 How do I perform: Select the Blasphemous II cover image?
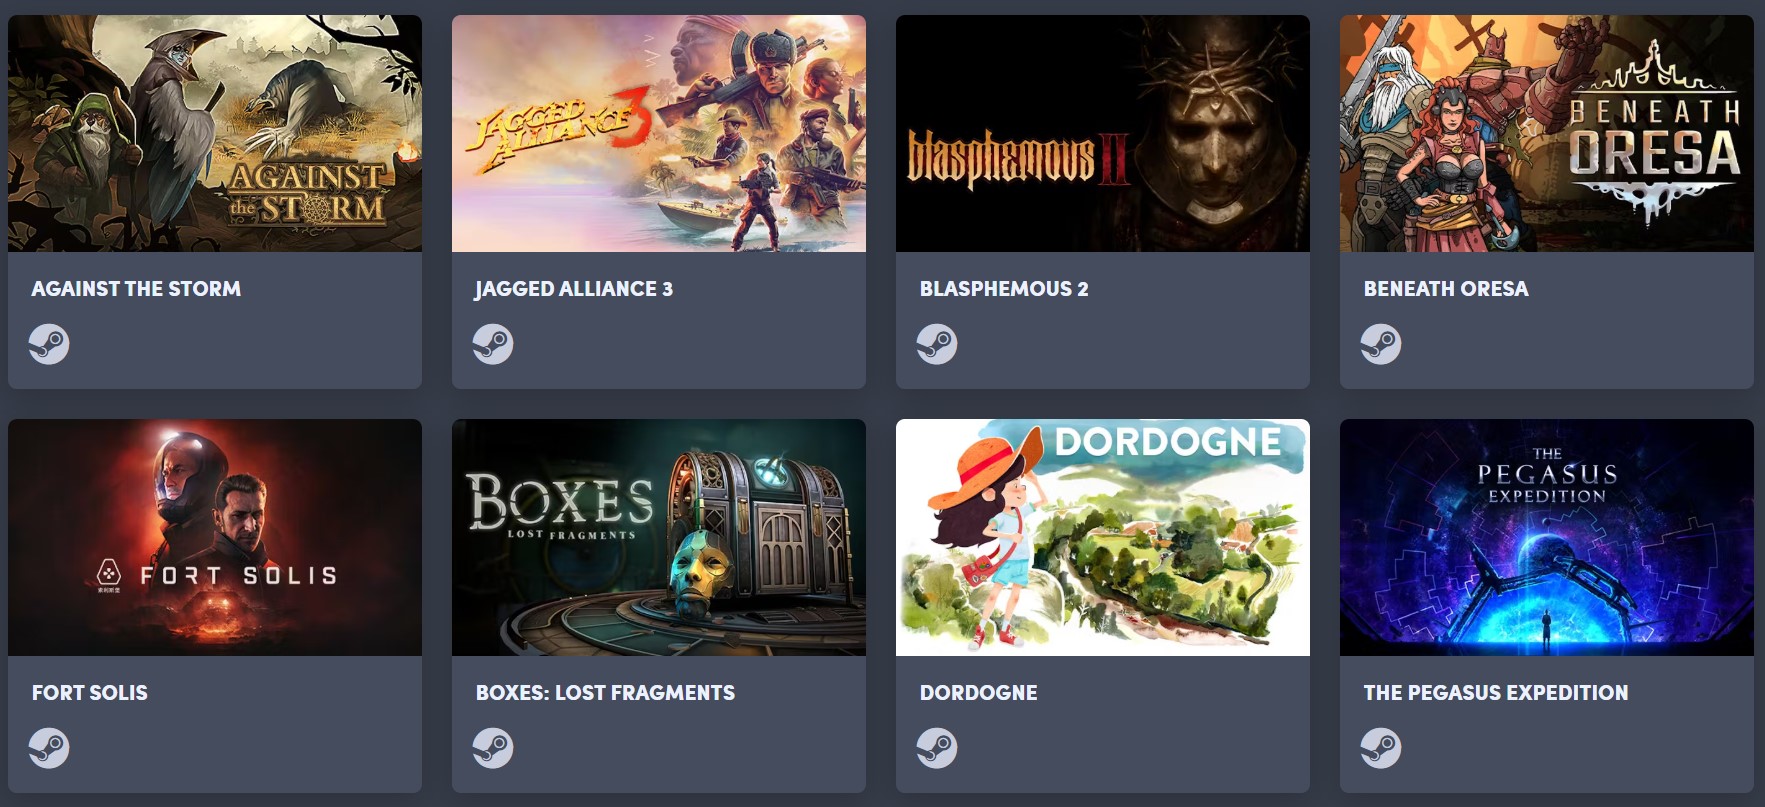click(x=1103, y=133)
